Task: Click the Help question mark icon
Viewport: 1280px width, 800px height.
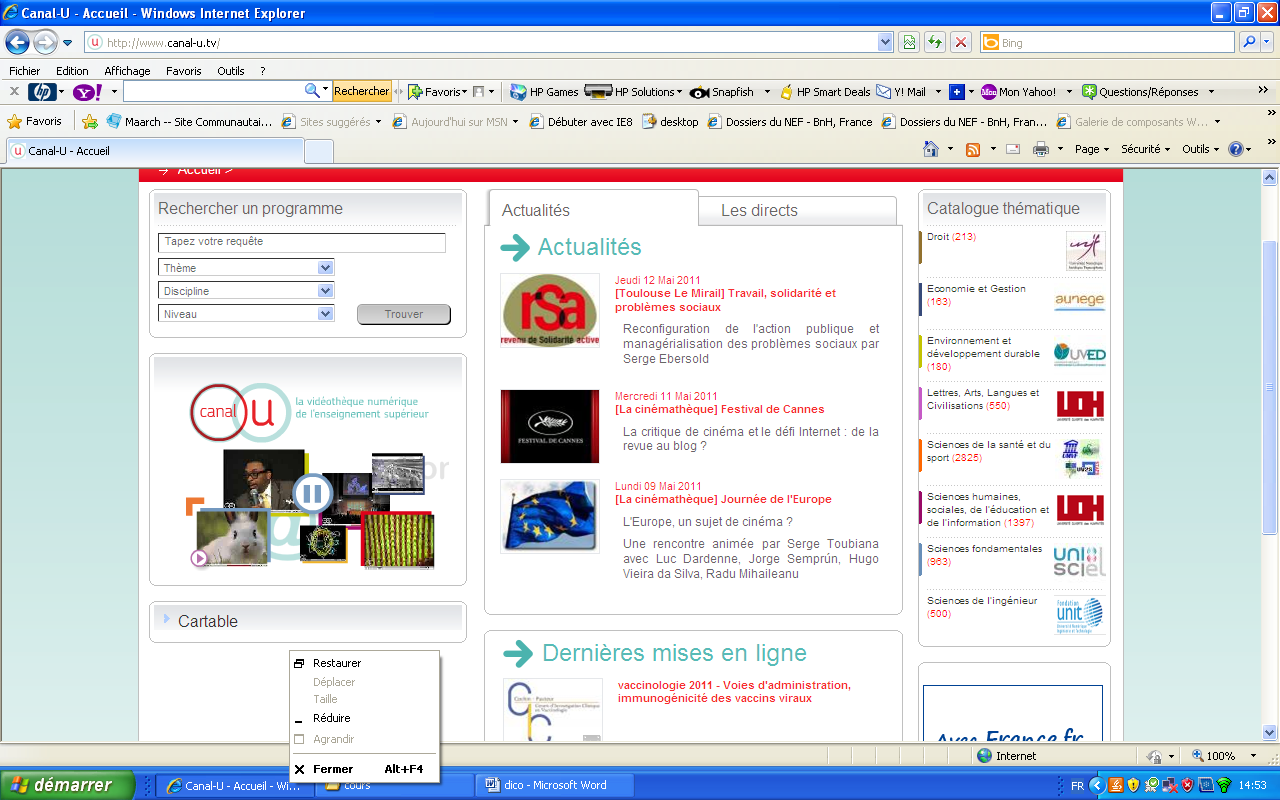Action: (1236, 149)
